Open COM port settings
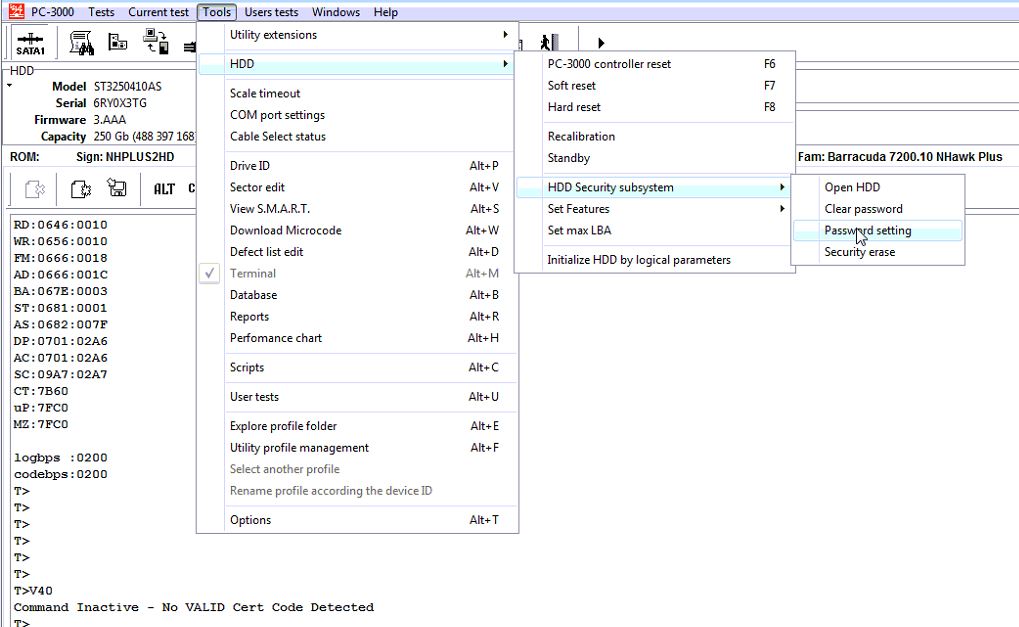 click(x=357, y=115)
